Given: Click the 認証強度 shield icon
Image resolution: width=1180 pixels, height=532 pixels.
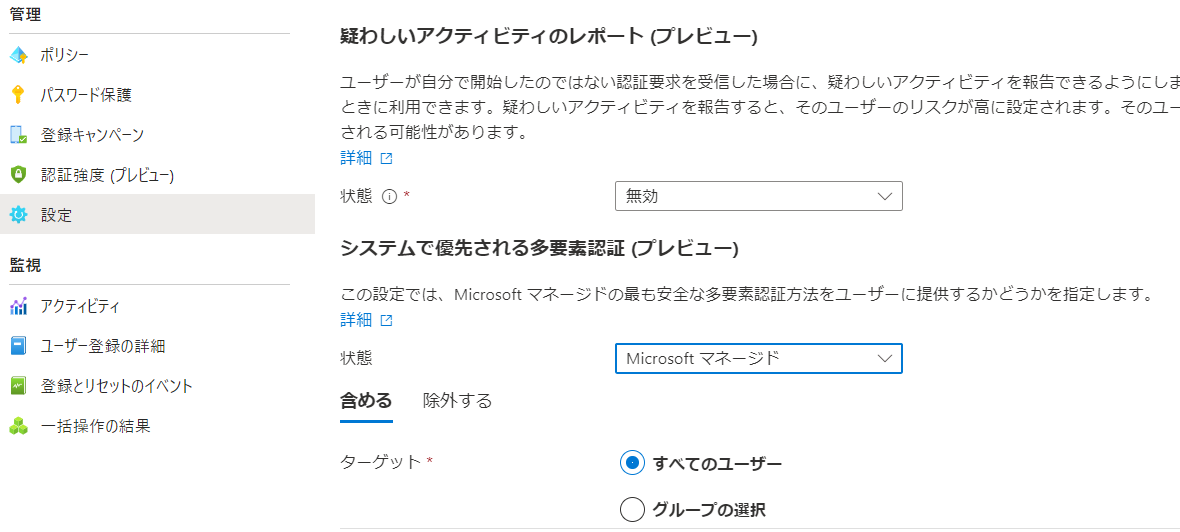Looking at the screenshot, I should (18, 175).
